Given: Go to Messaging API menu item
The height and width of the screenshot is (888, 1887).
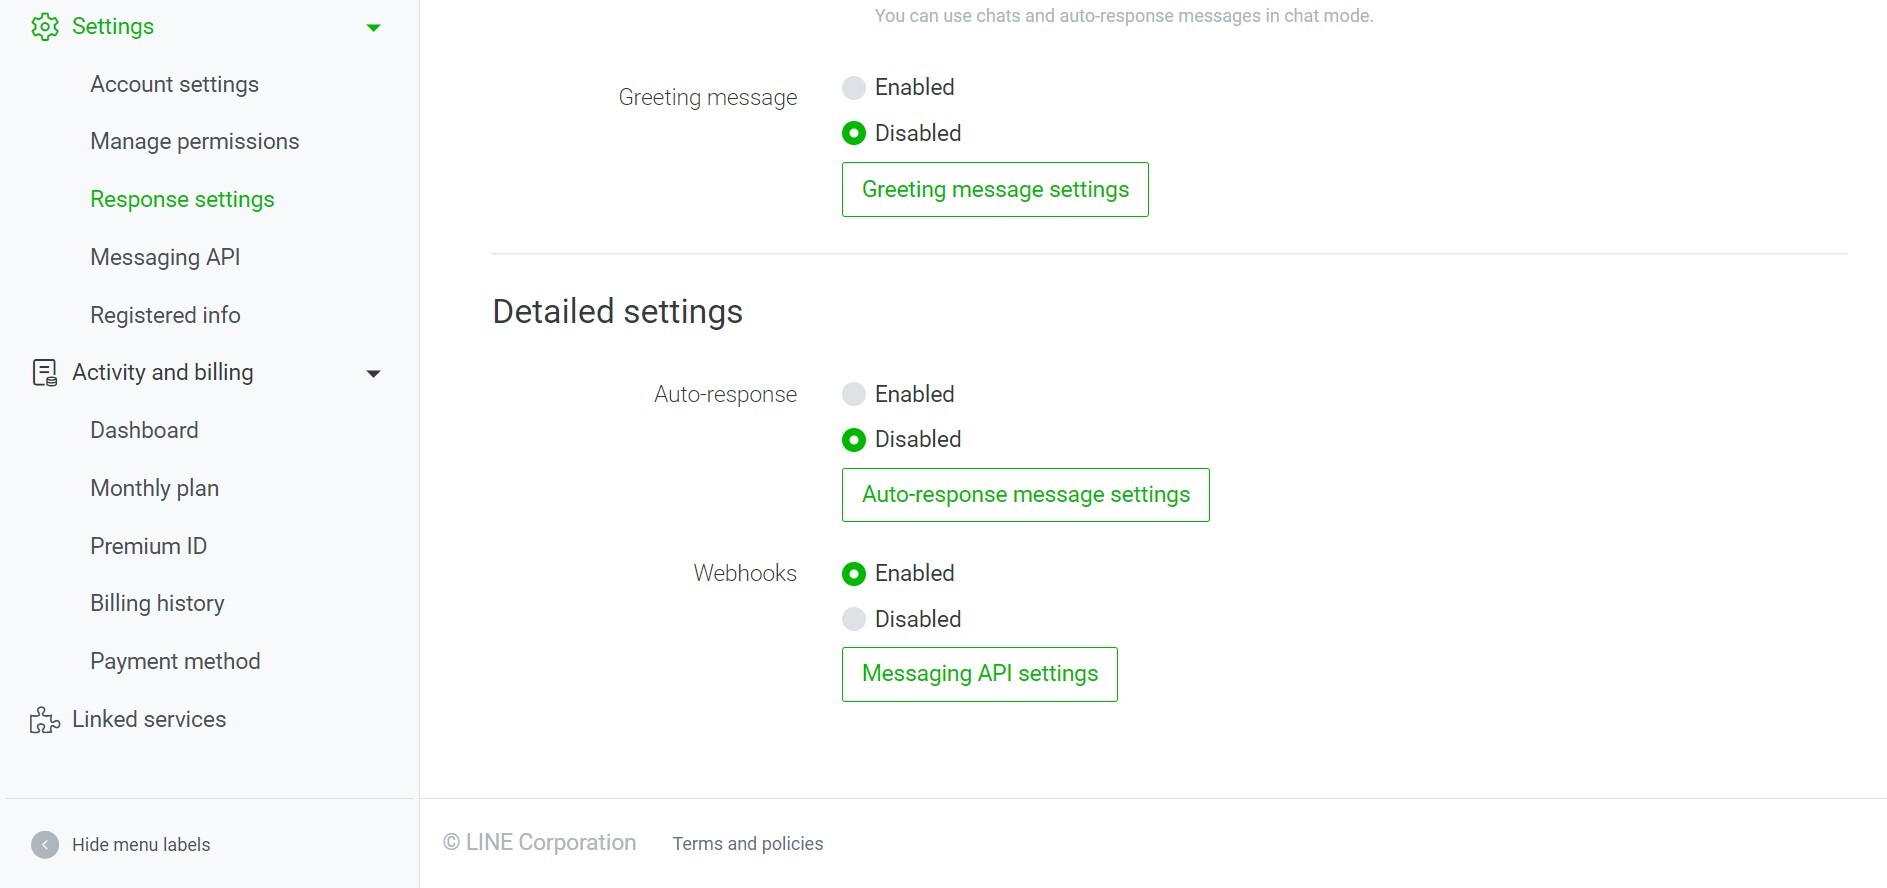Looking at the screenshot, I should pyautogui.click(x=165, y=257).
